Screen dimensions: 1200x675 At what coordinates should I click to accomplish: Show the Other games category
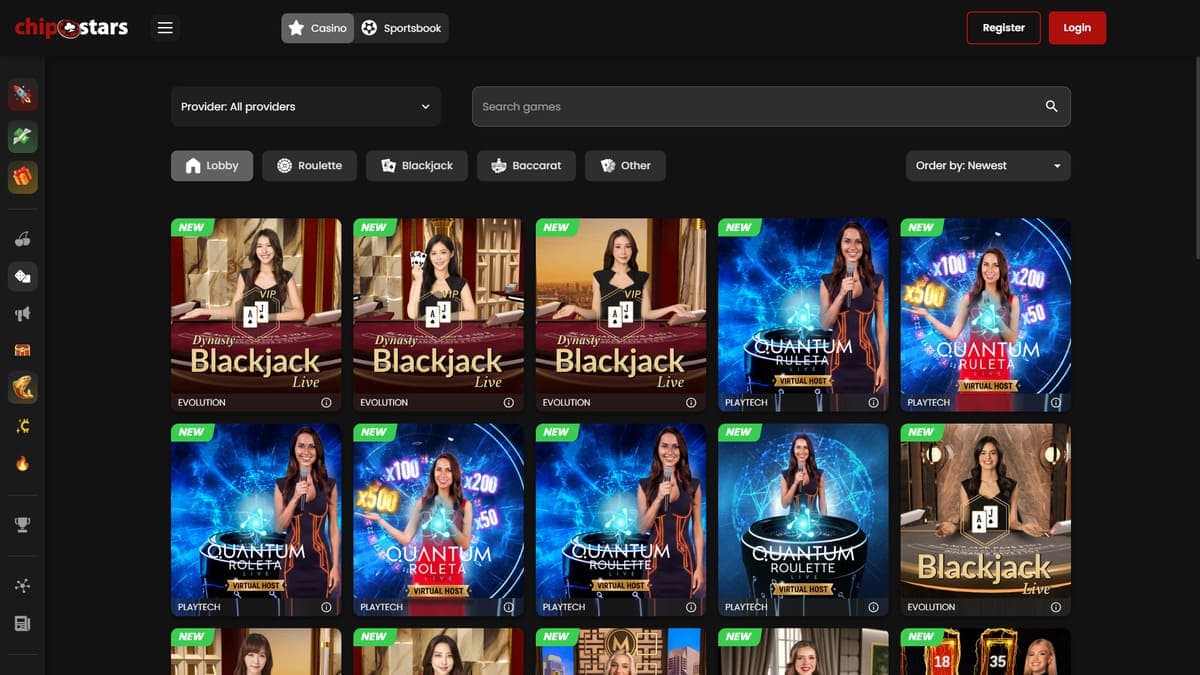pyautogui.click(x=626, y=166)
